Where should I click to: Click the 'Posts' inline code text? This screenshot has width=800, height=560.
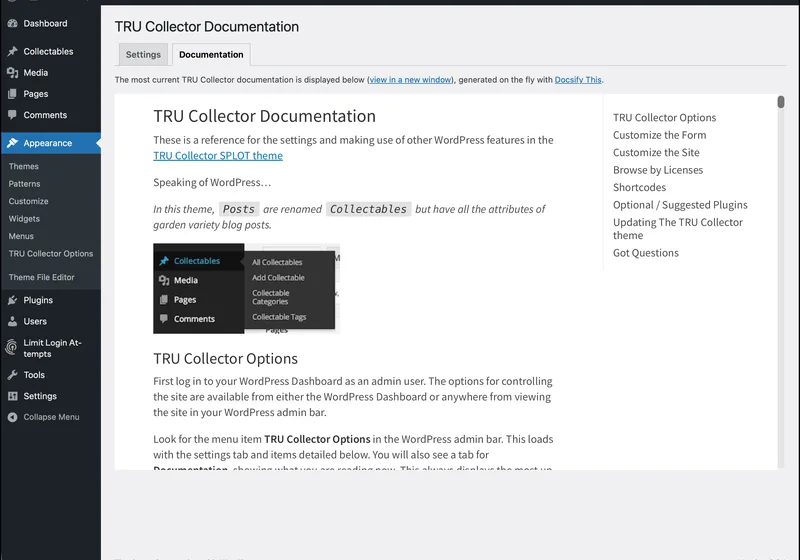click(x=239, y=209)
